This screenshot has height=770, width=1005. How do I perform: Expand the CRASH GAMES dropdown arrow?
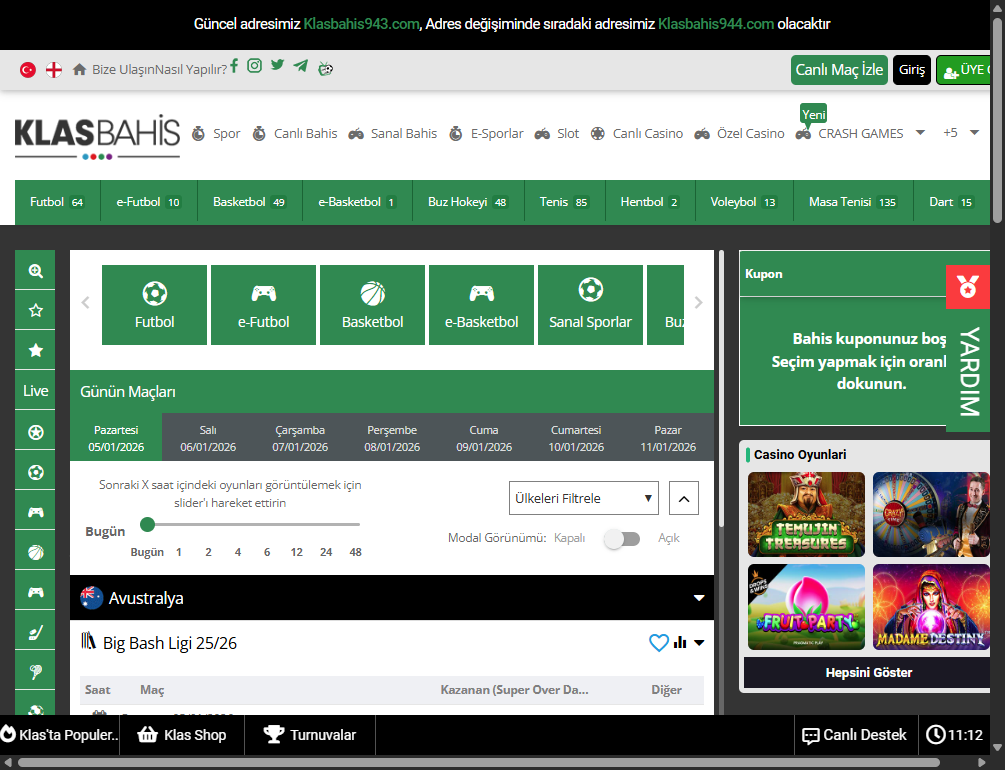tap(920, 133)
